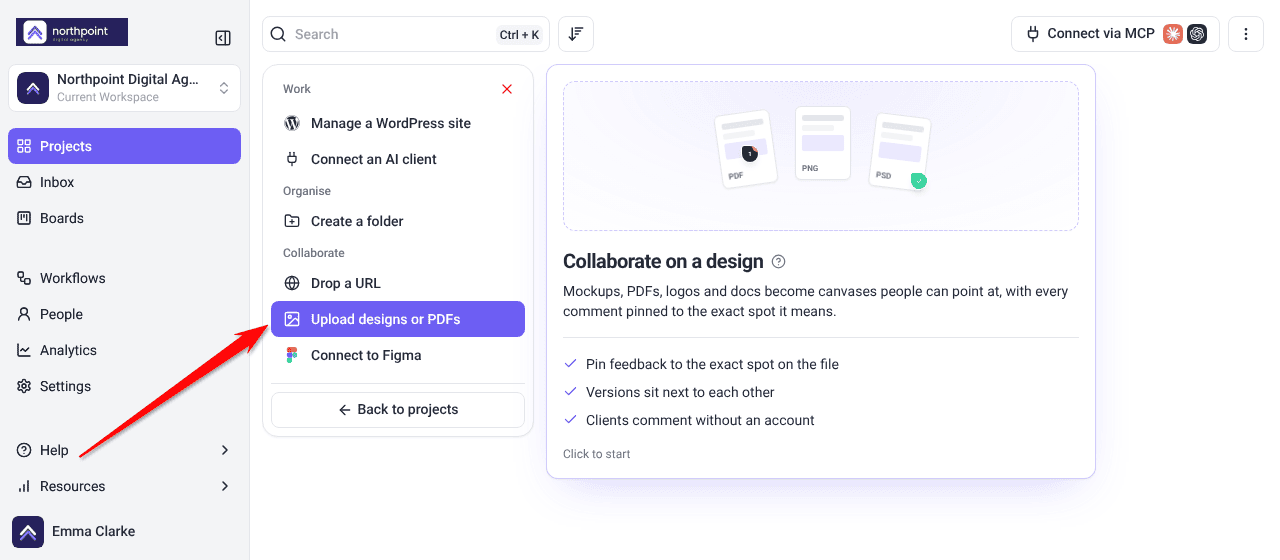Click 'Pin feedback to the exact spot' text
The height and width of the screenshot is (560, 1280).
[x=712, y=364]
